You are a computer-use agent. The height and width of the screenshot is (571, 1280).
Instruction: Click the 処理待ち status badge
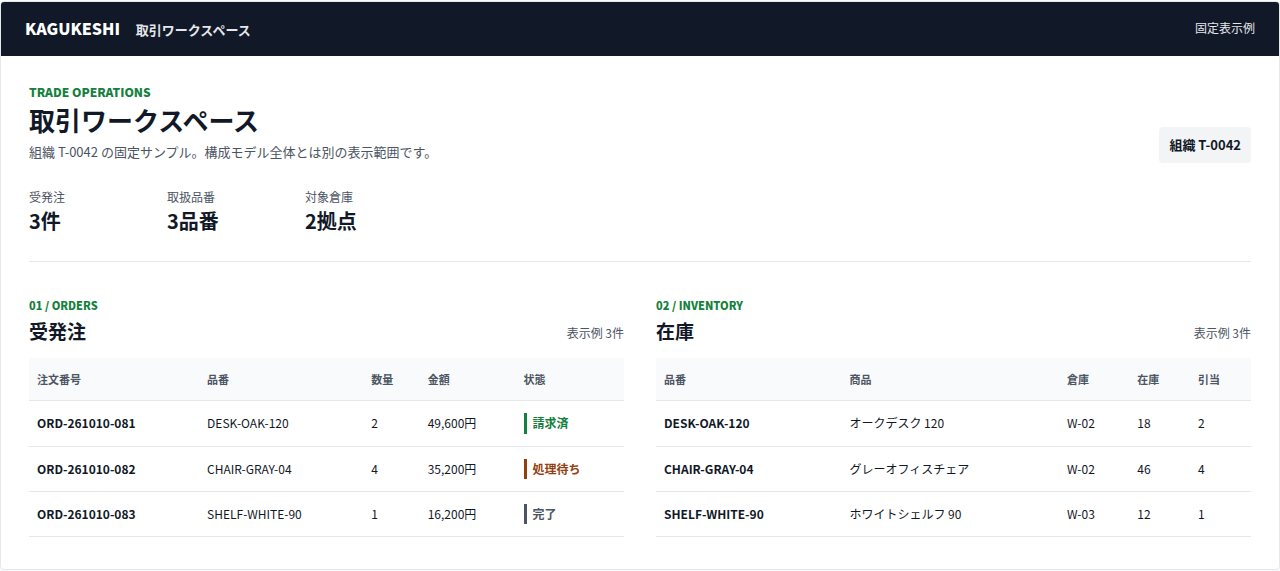tap(552, 470)
